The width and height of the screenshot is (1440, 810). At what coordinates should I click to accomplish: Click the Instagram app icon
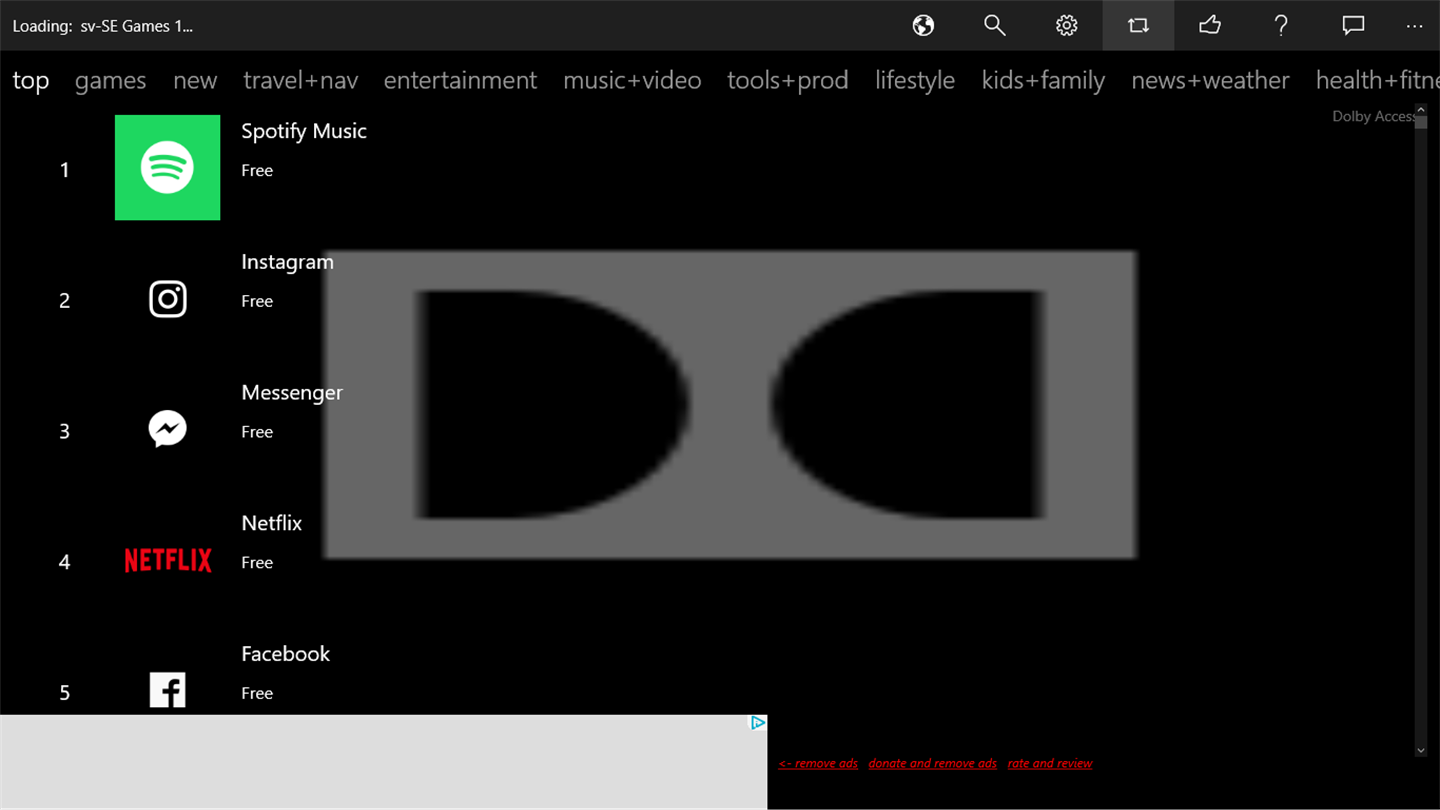pos(167,298)
